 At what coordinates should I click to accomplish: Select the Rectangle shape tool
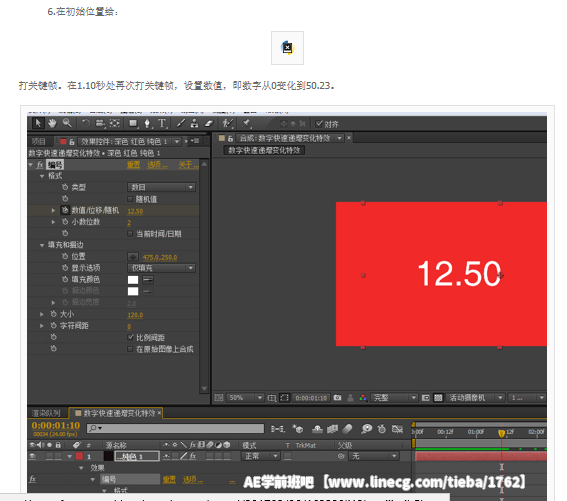(x=133, y=123)
